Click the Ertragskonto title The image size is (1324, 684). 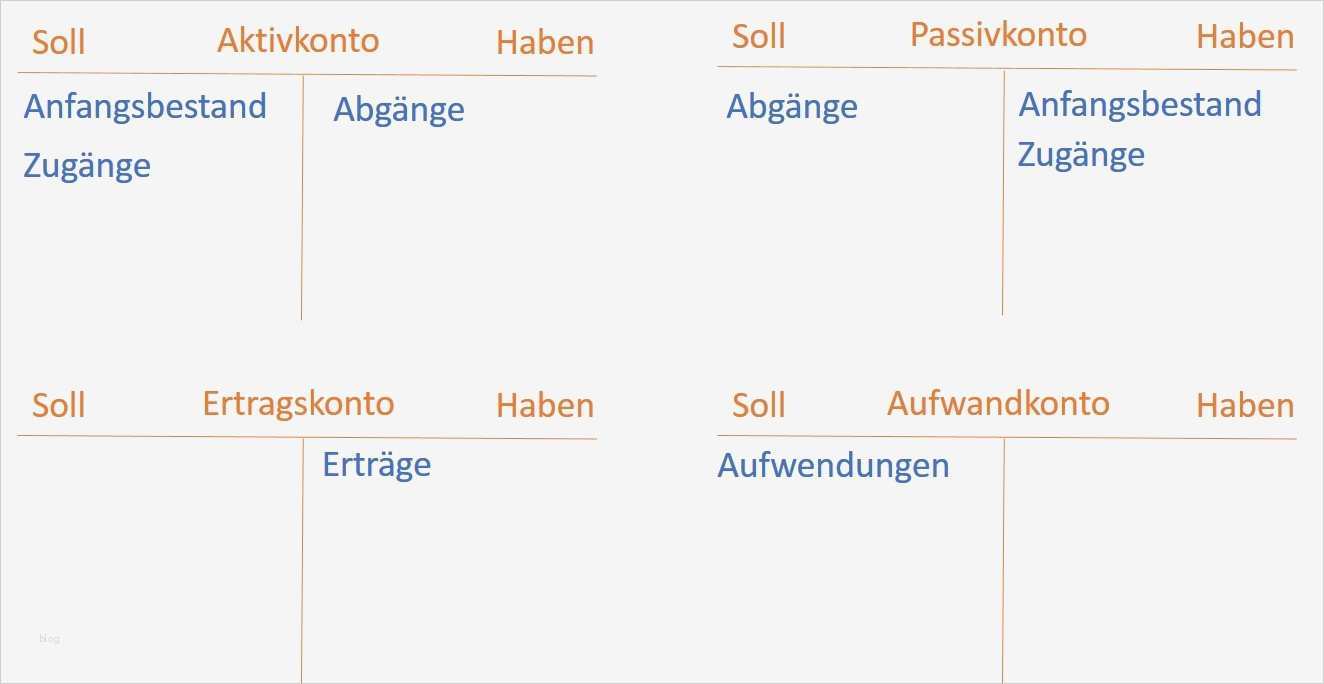(x=298, y=404)
